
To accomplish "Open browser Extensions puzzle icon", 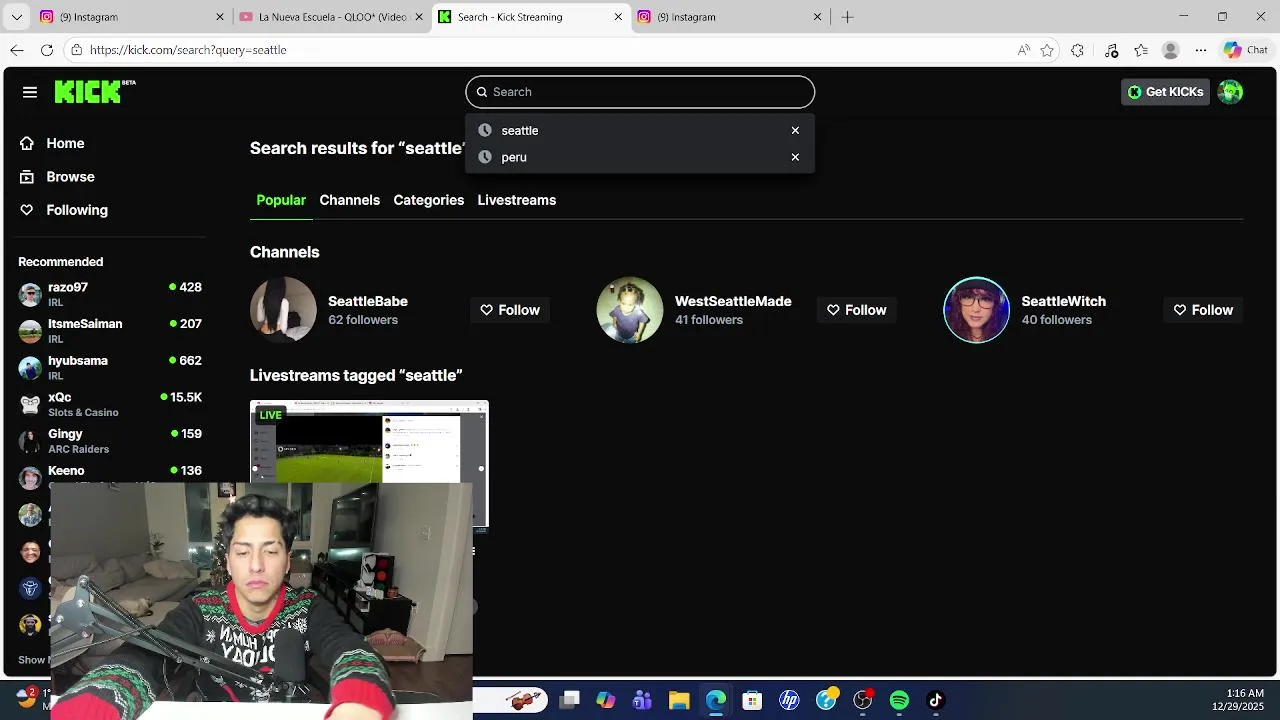I will 1077,50.
